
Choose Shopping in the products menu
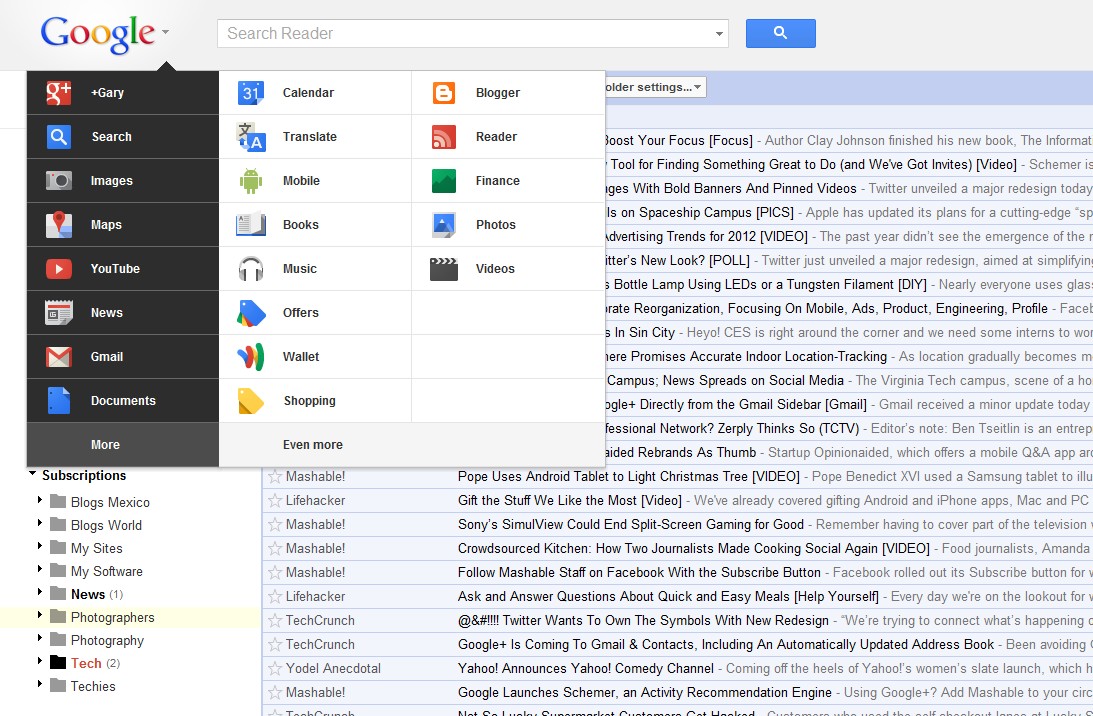[x=309, y=401]
